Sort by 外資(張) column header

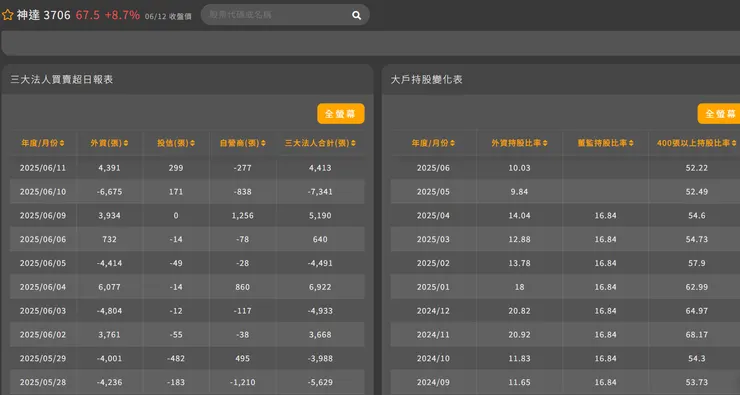coord(109,143)
